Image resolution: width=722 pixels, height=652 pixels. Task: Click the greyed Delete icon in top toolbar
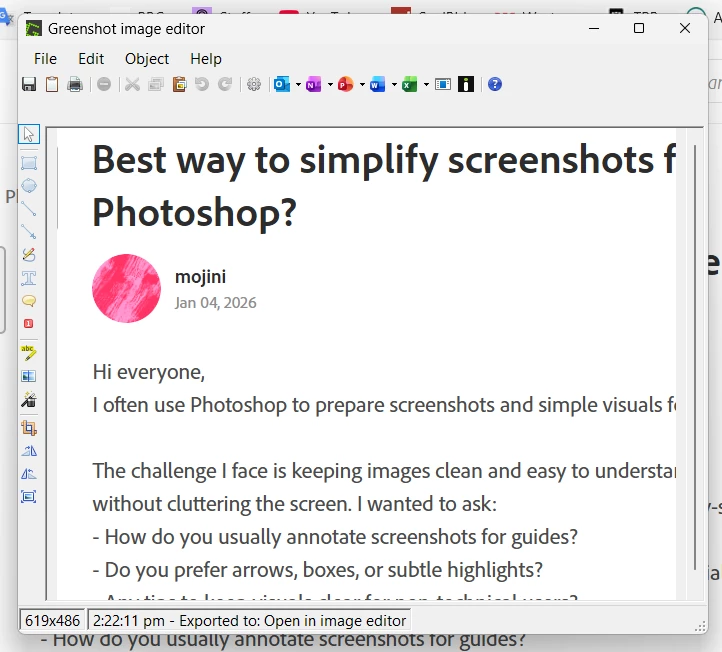click(x=104, y=85)
